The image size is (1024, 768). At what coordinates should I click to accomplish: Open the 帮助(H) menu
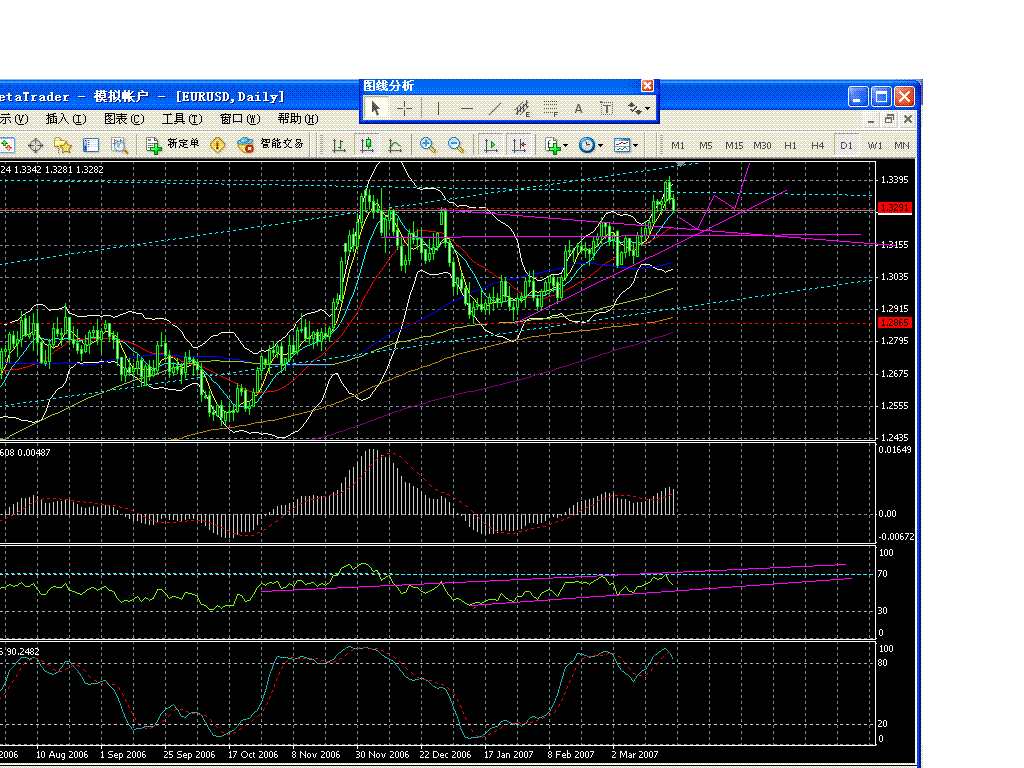pos(297,119)
